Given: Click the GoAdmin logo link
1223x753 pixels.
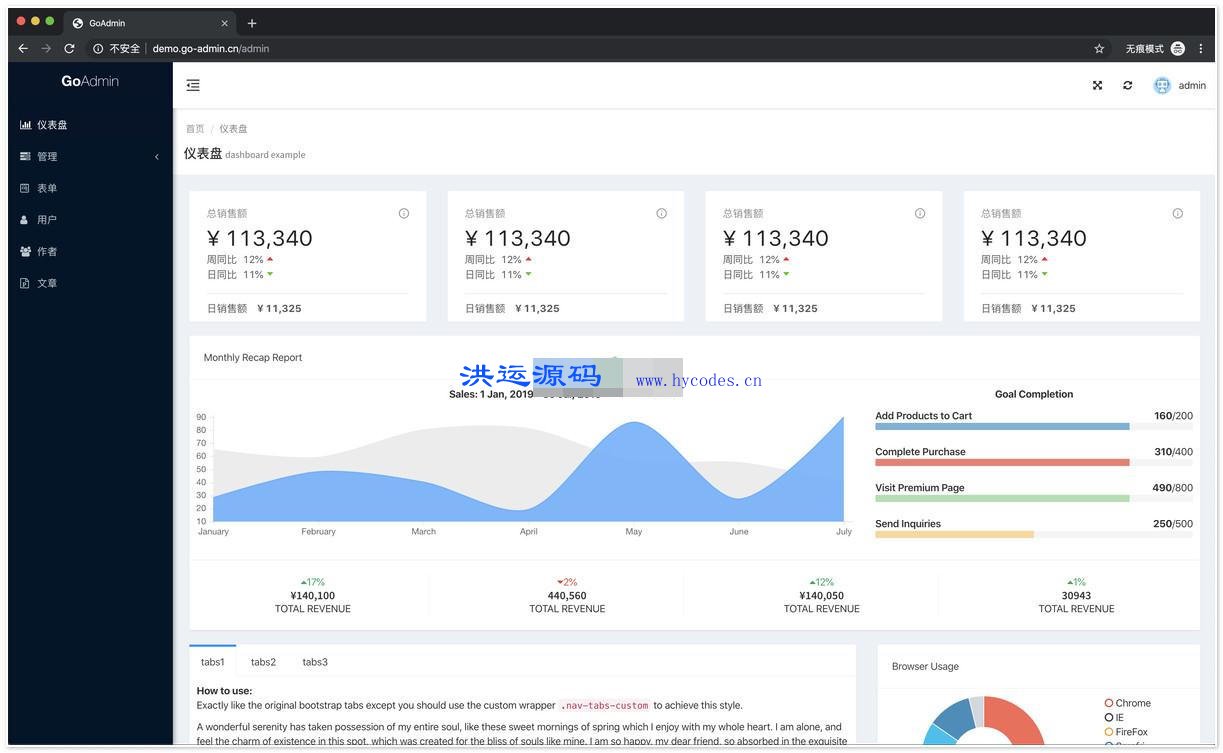Looking at the screenshot, I should tap(90, 81).
